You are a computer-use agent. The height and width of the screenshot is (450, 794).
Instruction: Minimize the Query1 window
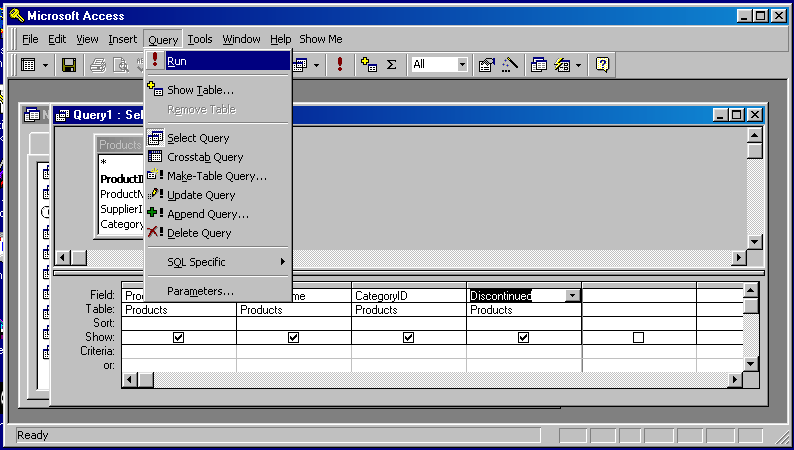click(x=721, y=115)
